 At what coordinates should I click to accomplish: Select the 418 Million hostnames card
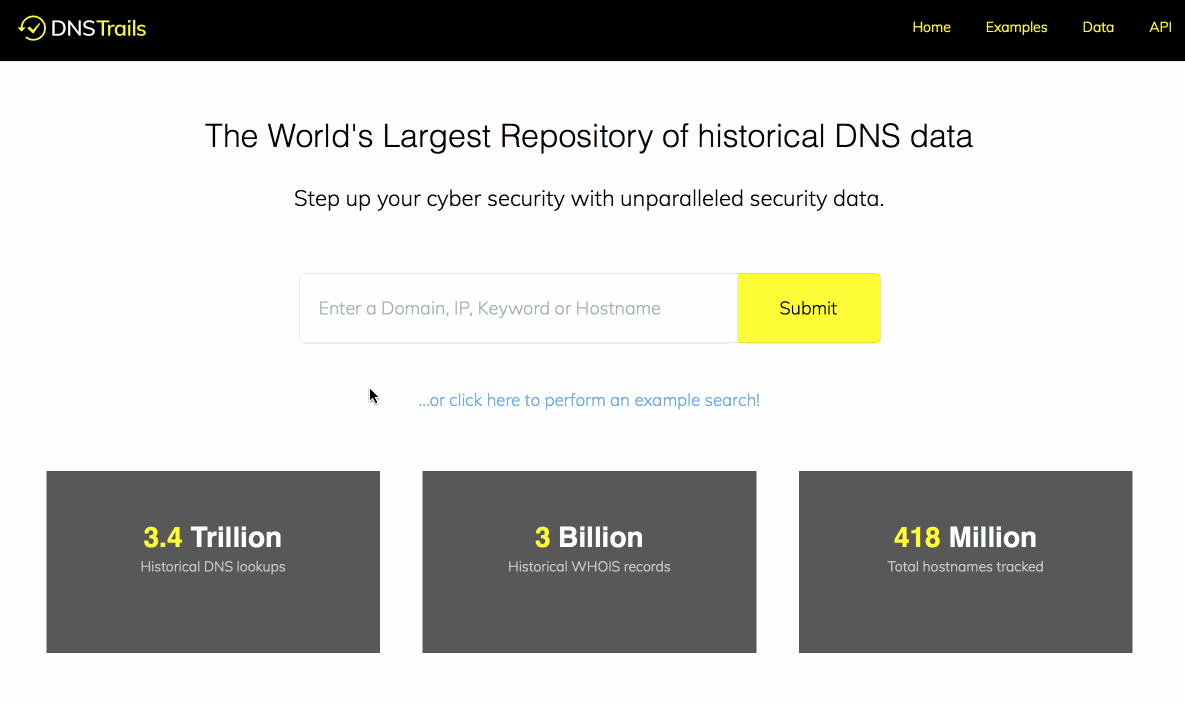pos(965,562)
